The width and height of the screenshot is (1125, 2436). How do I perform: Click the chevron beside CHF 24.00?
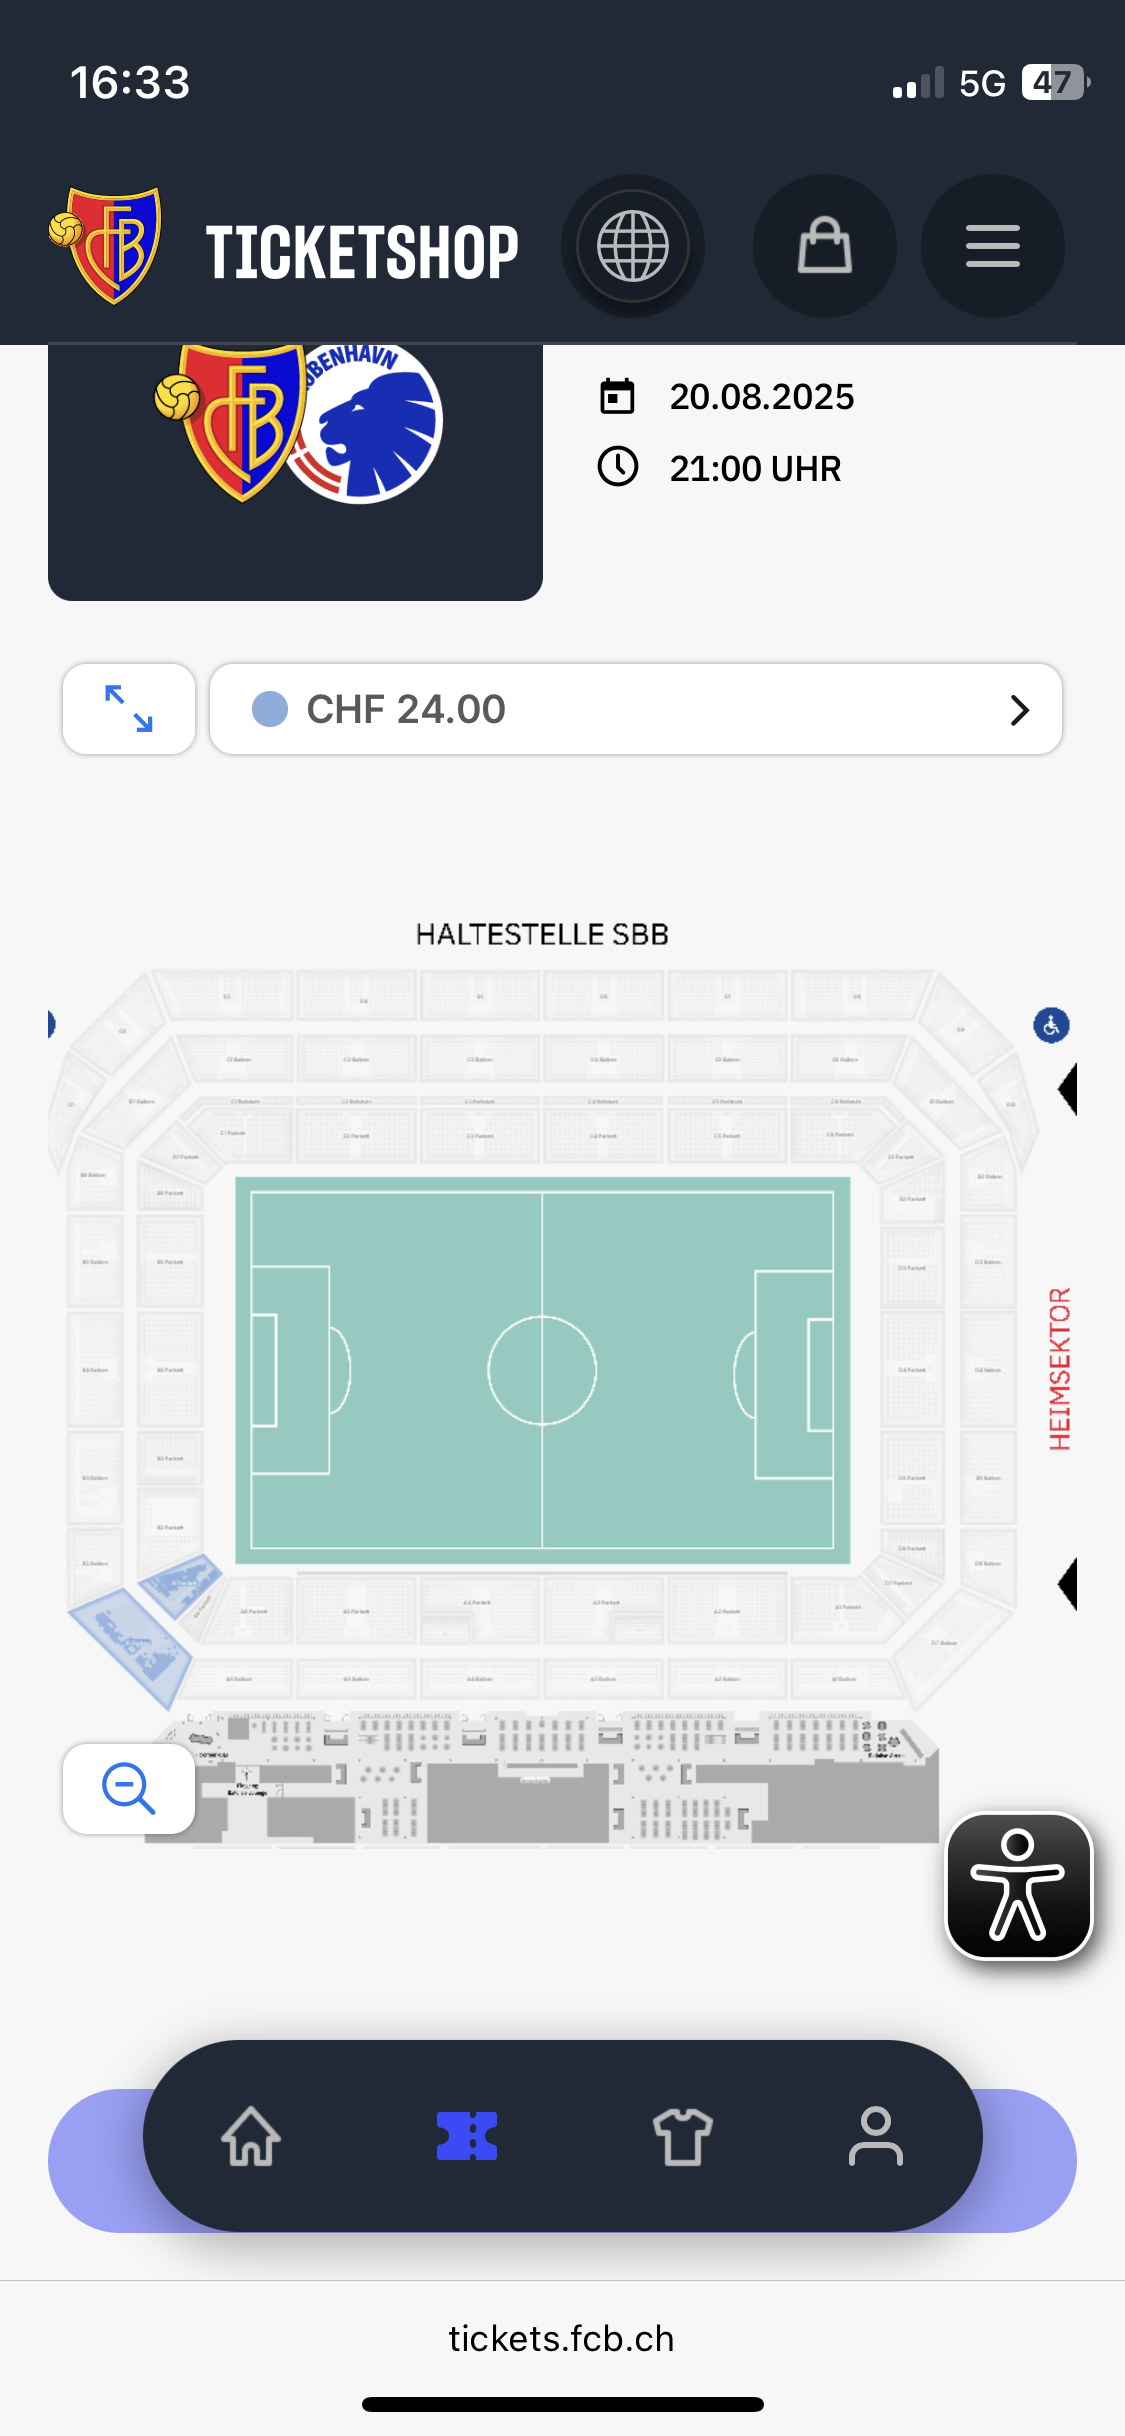pos(1019,710)
